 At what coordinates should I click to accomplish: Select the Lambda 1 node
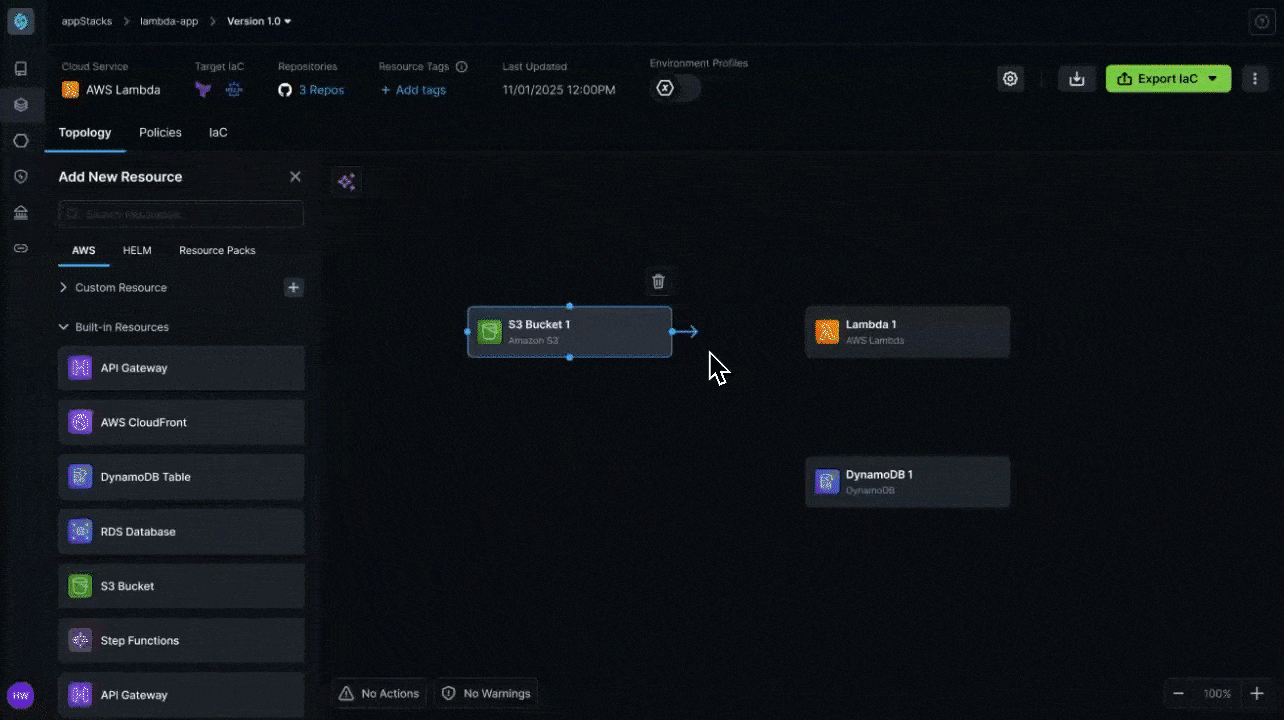tap(907, 332)
